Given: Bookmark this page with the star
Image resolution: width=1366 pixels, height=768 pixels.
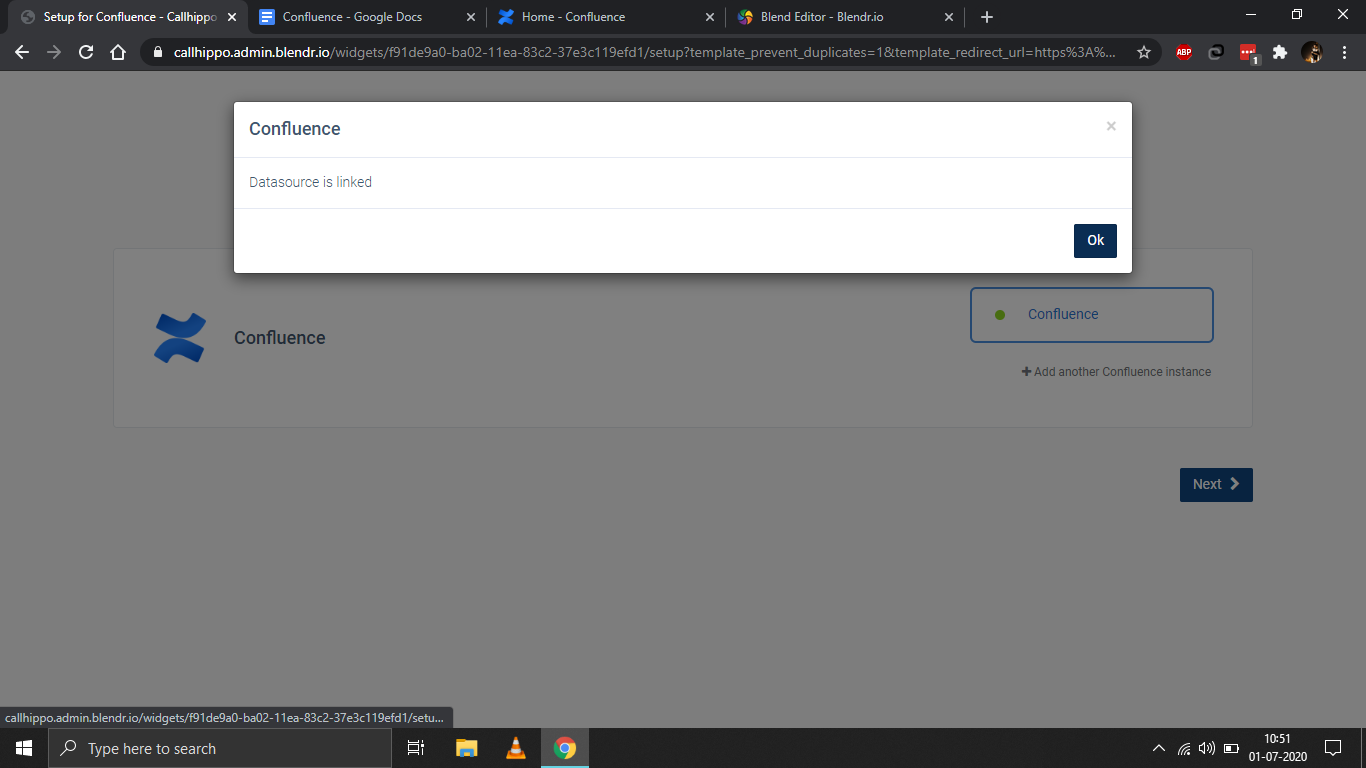Looking at the screenshot, I should coord(1144,52).
